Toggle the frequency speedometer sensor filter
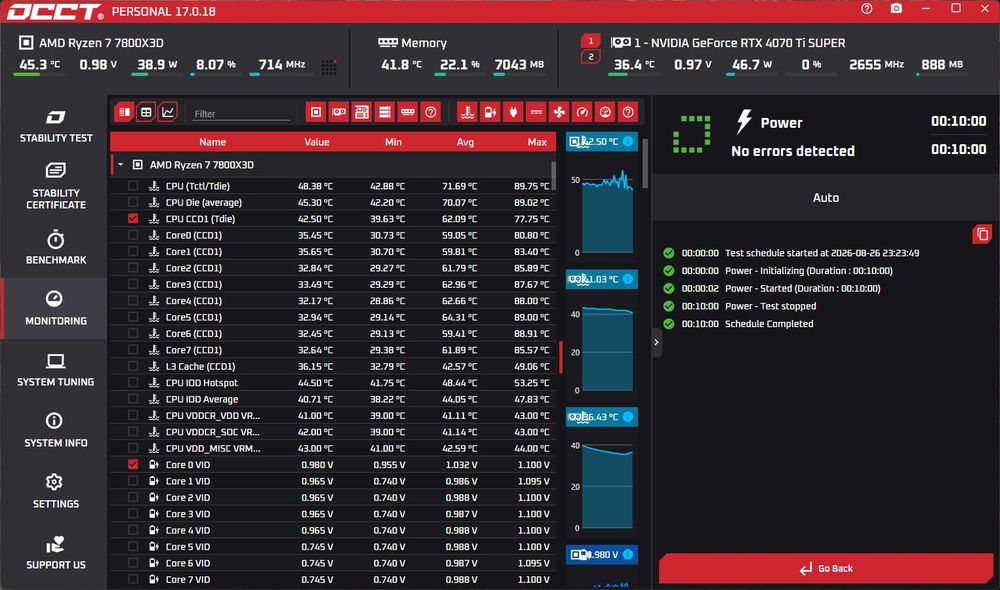 click(x=582, y=112)
